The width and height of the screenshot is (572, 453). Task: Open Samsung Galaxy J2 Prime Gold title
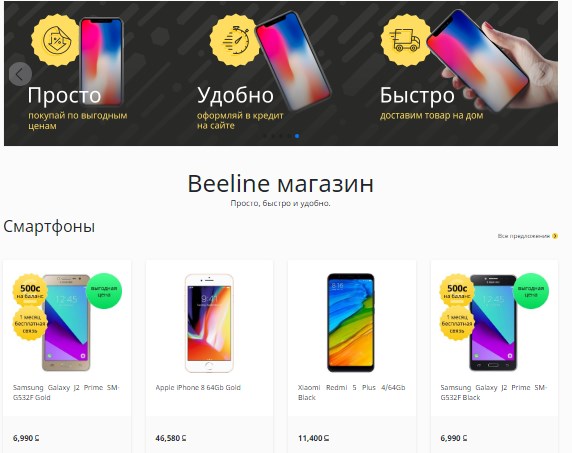click(66, 392)
